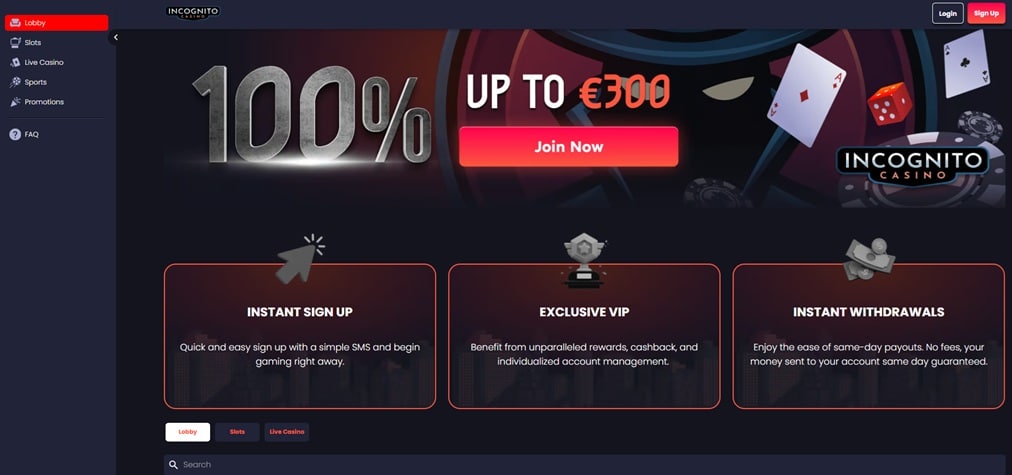Screen dimensions: 1012x475
Task: Click the Sign Up button
Action: (986, 14)
